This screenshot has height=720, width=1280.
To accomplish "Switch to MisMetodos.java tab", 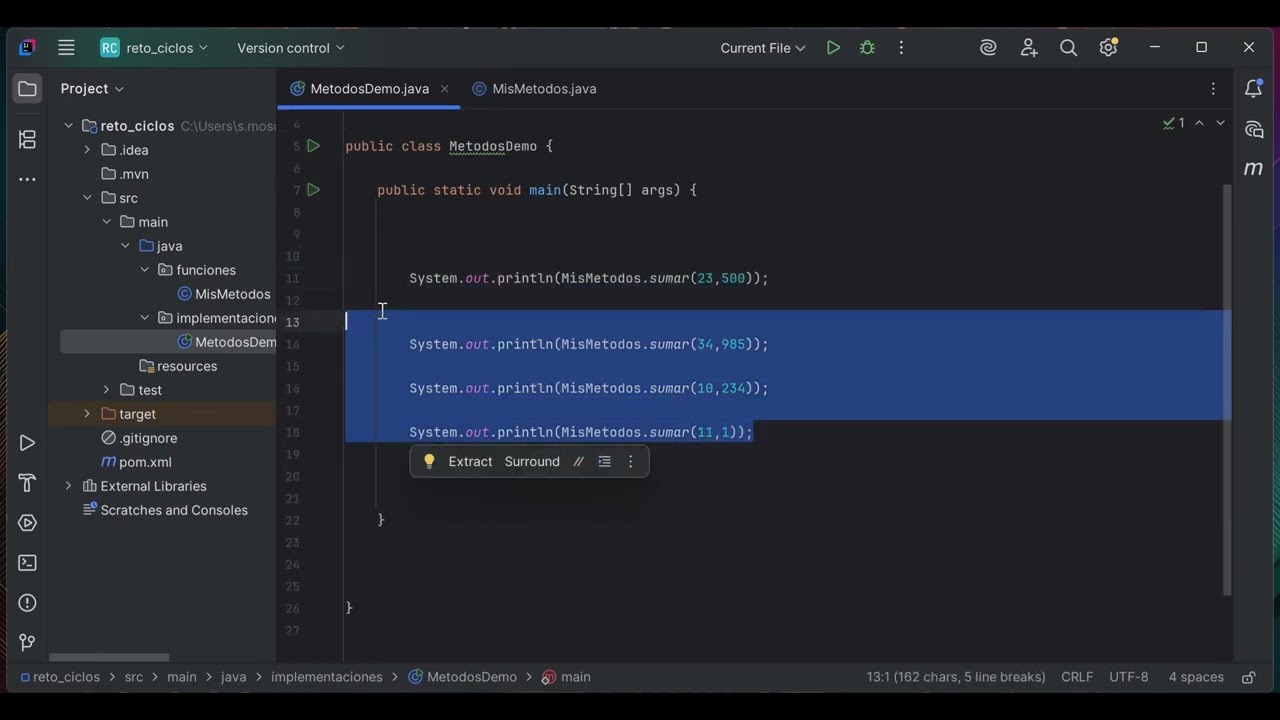I will (x=534, y=89).
